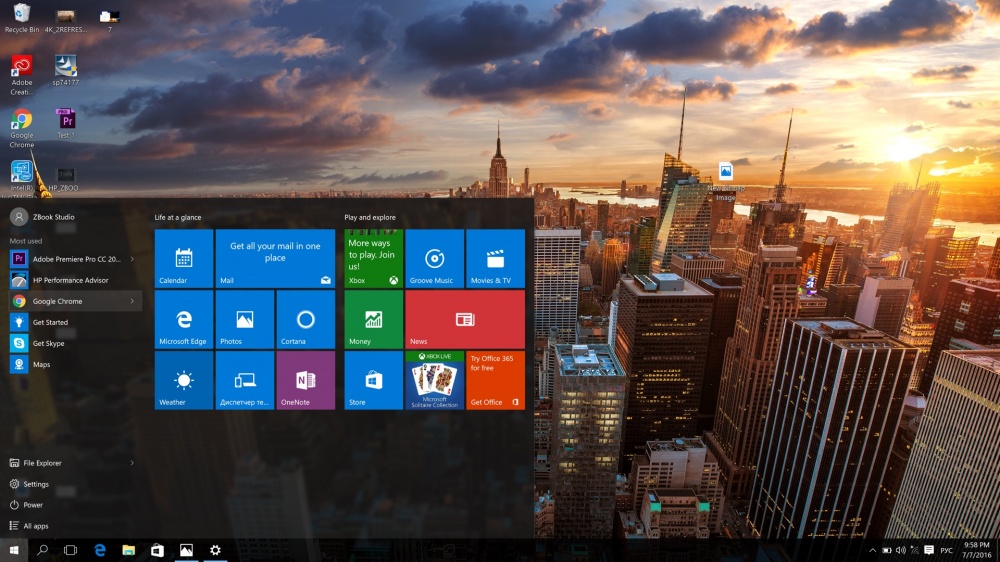Image resolution: width=1000 pixels, height=562 pixels.
Task: Open the Store tile in Start menu
Action: point(373,380)
